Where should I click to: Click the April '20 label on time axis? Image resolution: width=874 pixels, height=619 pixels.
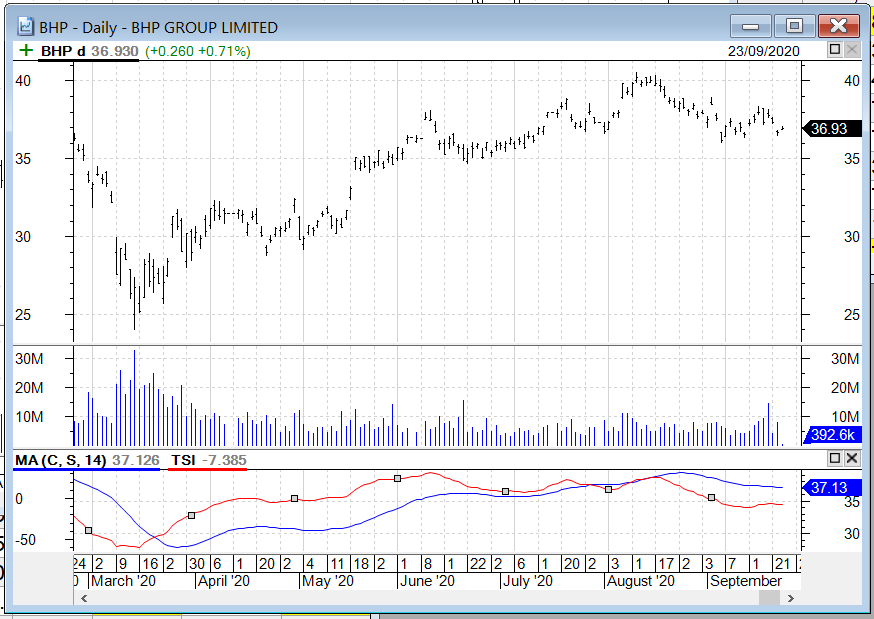pyautogui.click(x=224, y=581)
